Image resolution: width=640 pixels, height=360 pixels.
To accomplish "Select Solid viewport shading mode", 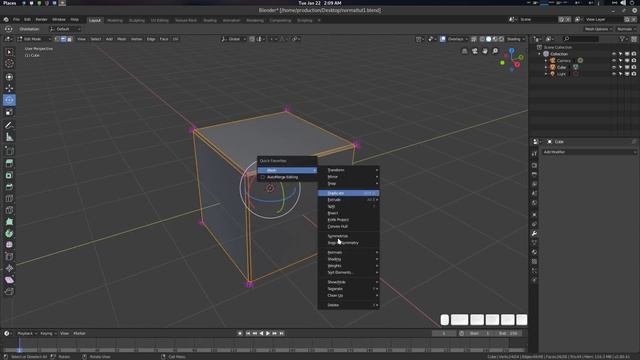I will (x=489, y=39).
